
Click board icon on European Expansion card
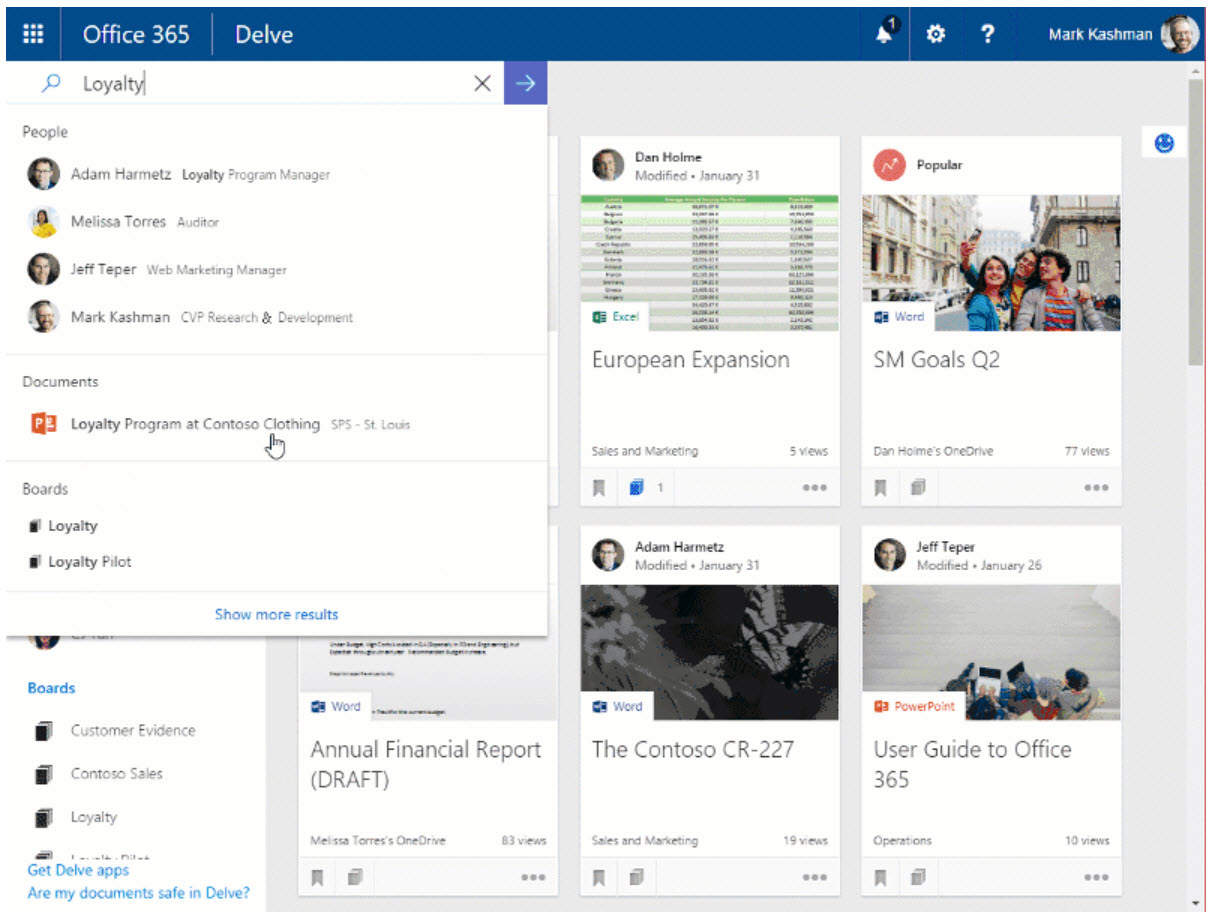pos(636,488)
